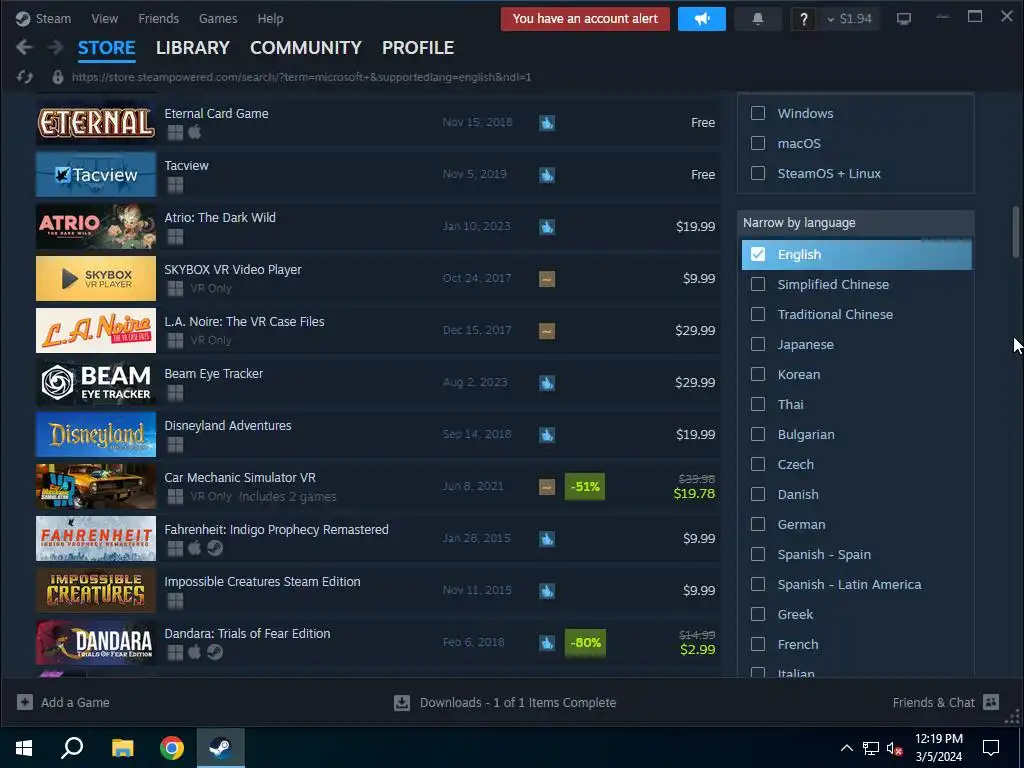This screenshot has width=1024, height=768.
Task: Click the mixed review icon for L.A. Noire
Action: pyautogui.click(x=547, y=330)
